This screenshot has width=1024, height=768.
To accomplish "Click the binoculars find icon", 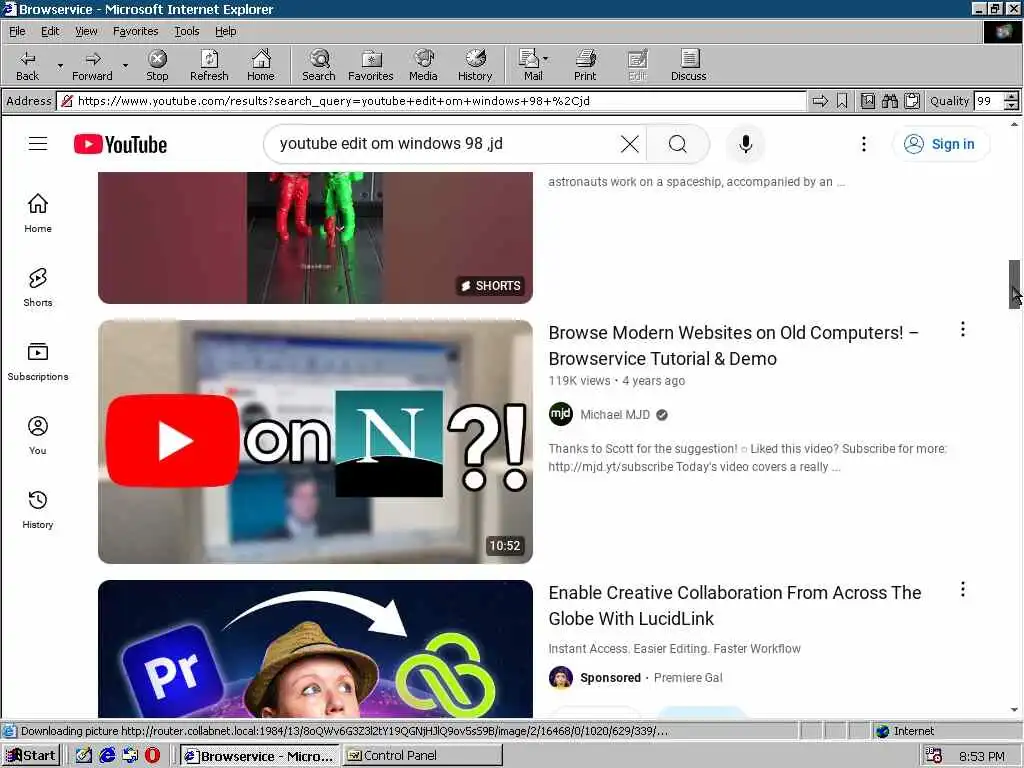I will coord(889,101).
